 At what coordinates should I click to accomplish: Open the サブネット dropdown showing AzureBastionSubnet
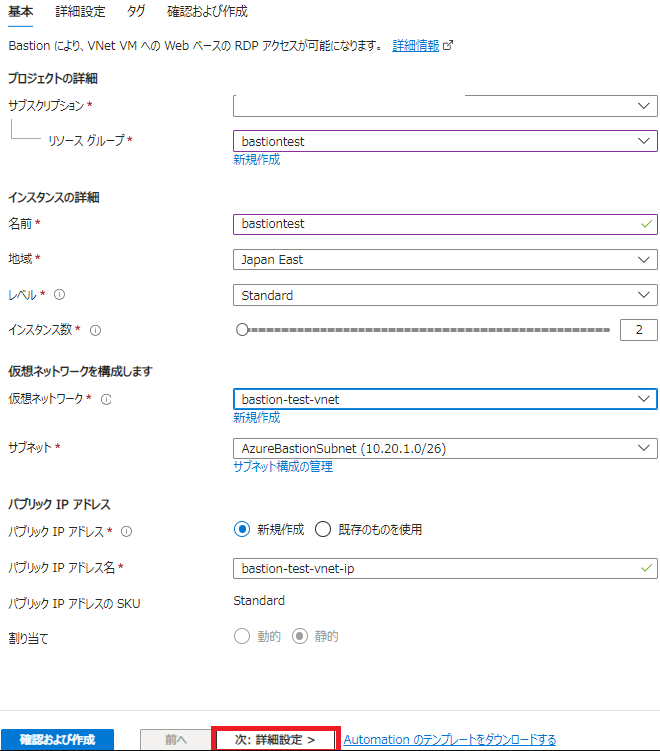[x=445, y=448]
